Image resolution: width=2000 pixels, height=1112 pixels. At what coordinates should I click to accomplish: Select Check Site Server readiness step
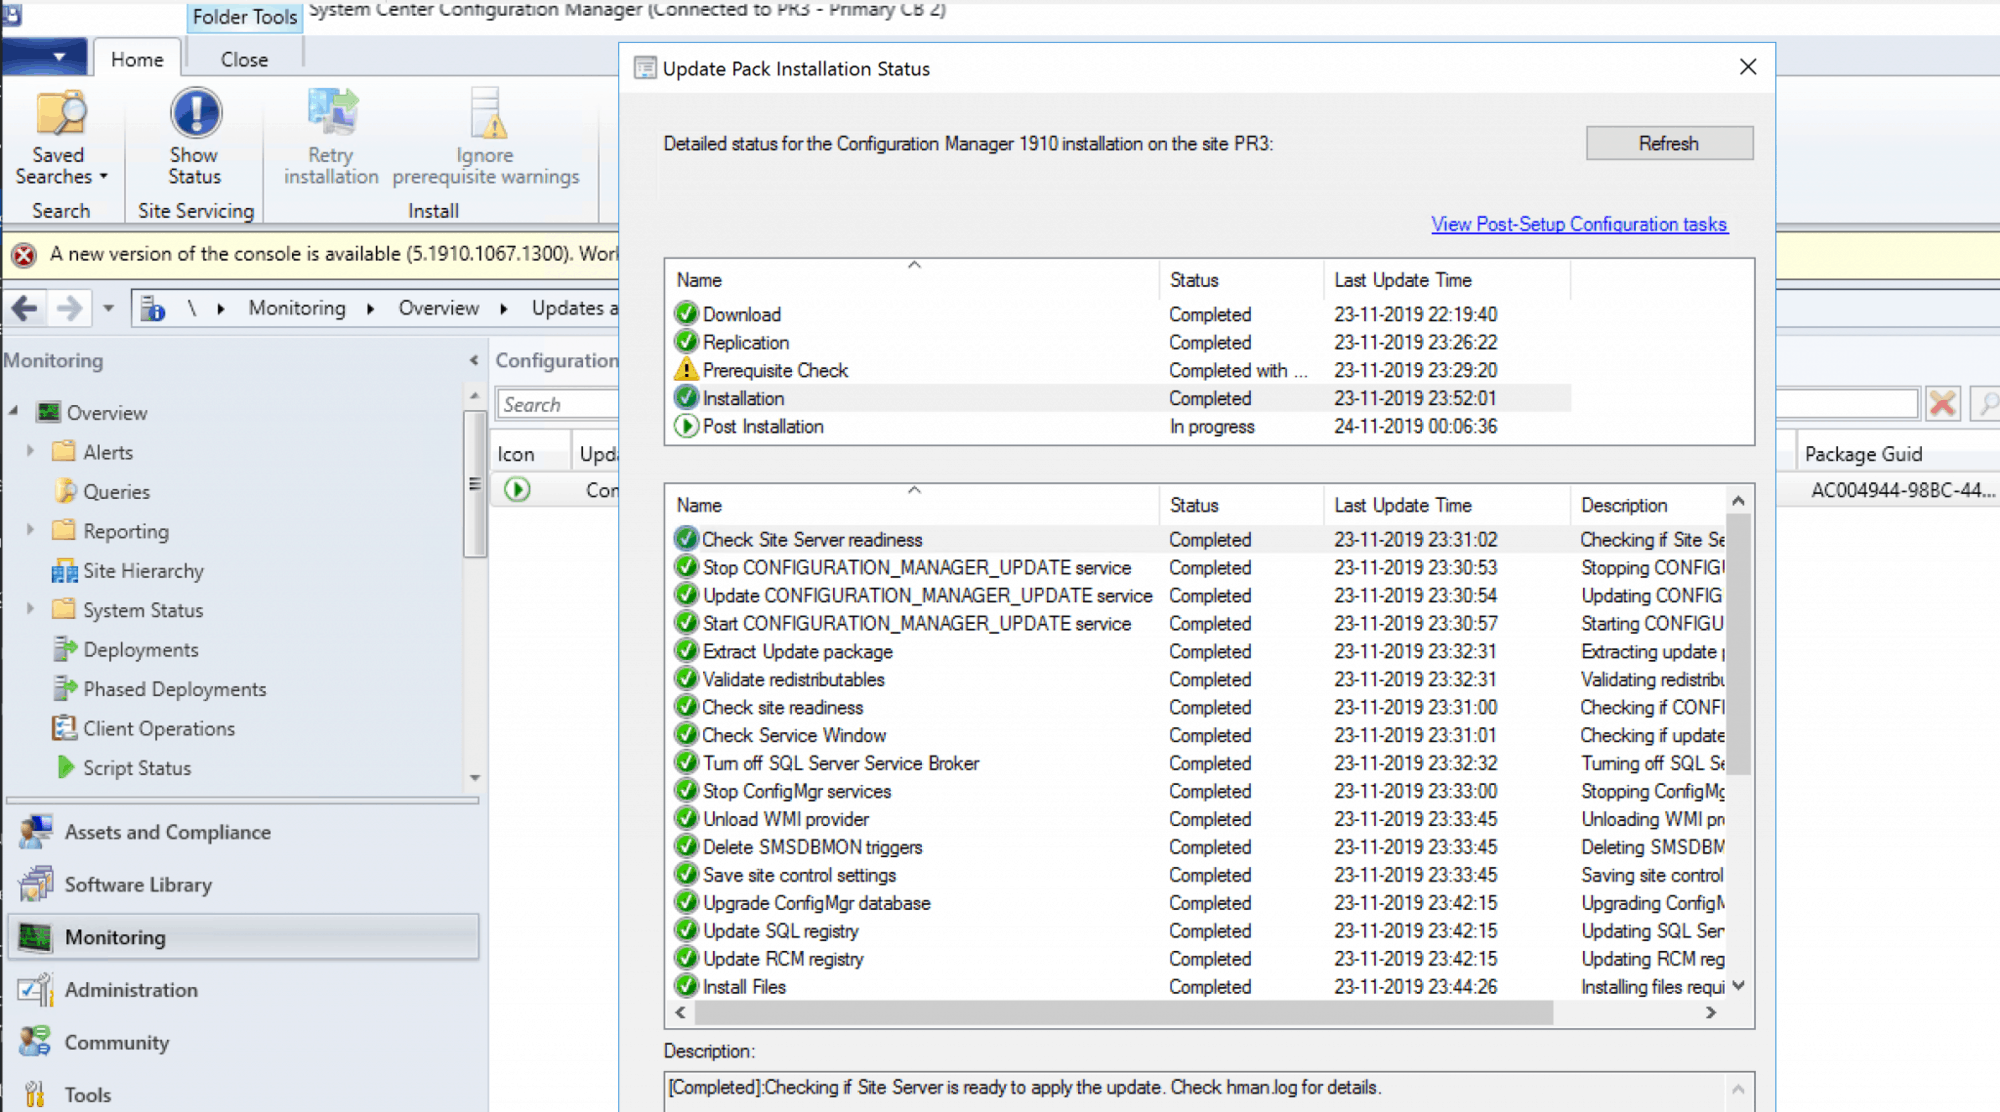[x=1198, y=539]
